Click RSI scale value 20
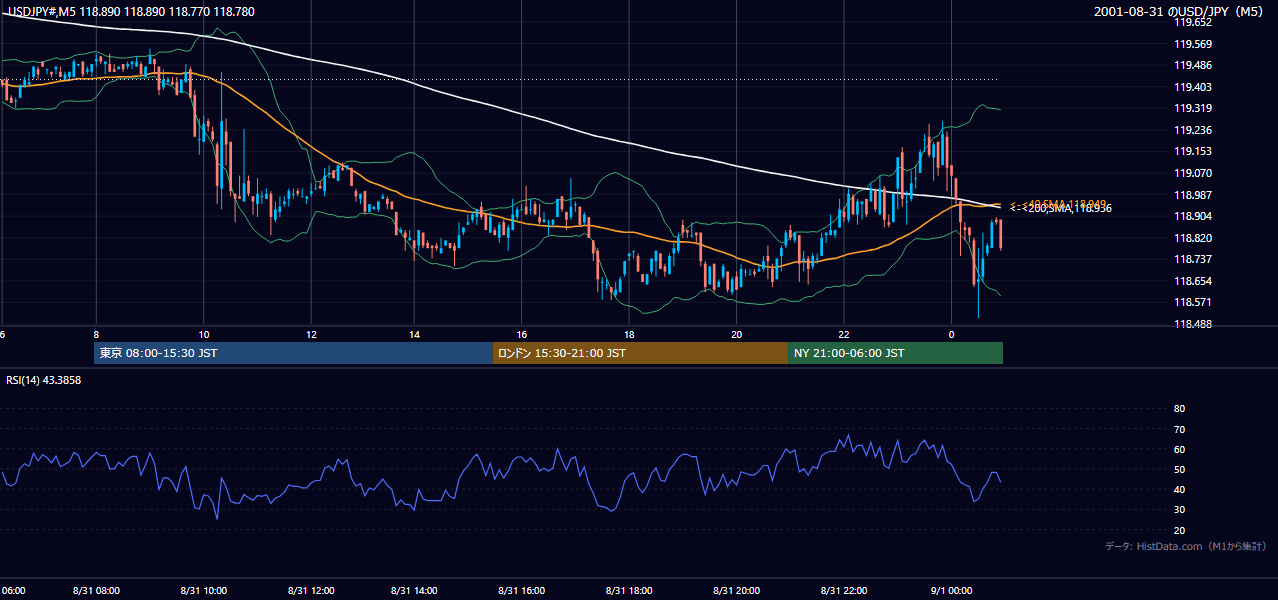Screen dimensions: 1278x600 pos(1179,530)
